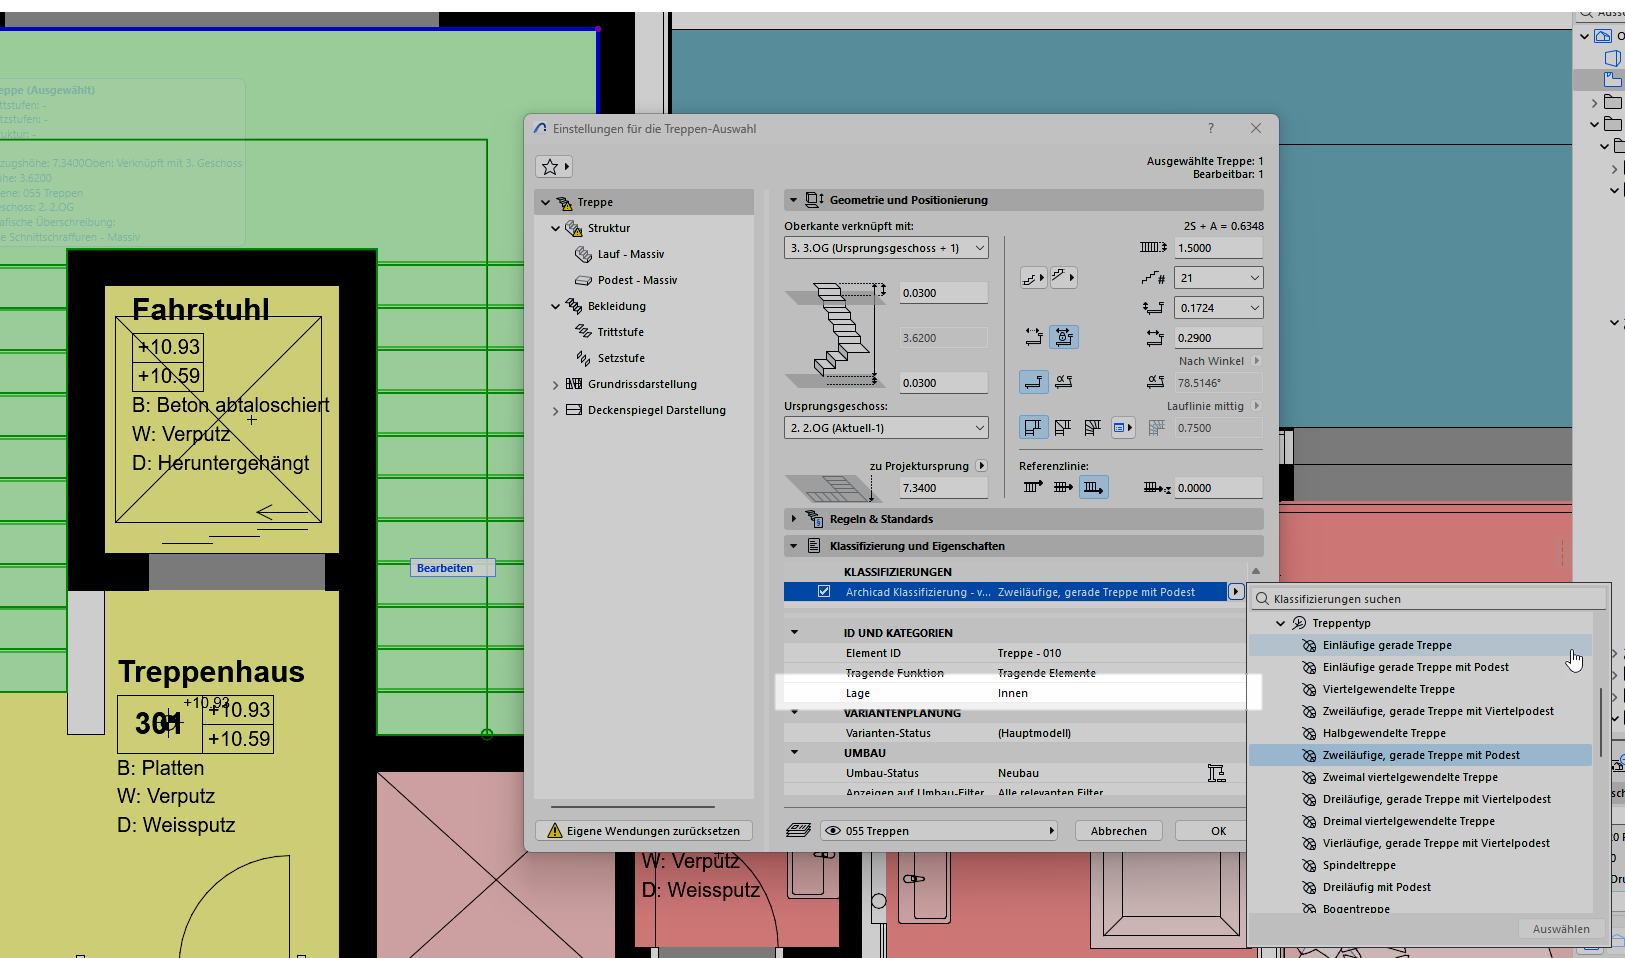Click the Abbrechen button
This screenshot has height=958, width=1625.
(1118, 831)
